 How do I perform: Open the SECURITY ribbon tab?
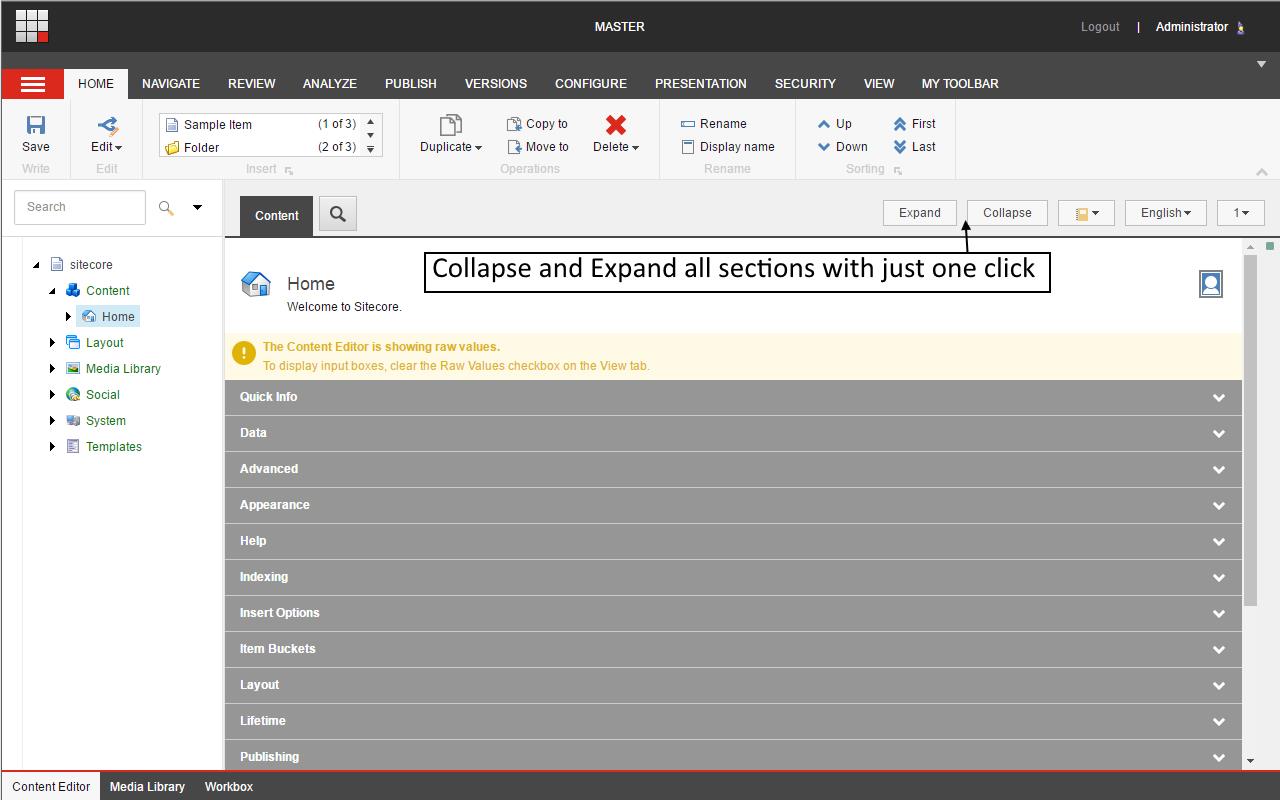tap(805, 84)
